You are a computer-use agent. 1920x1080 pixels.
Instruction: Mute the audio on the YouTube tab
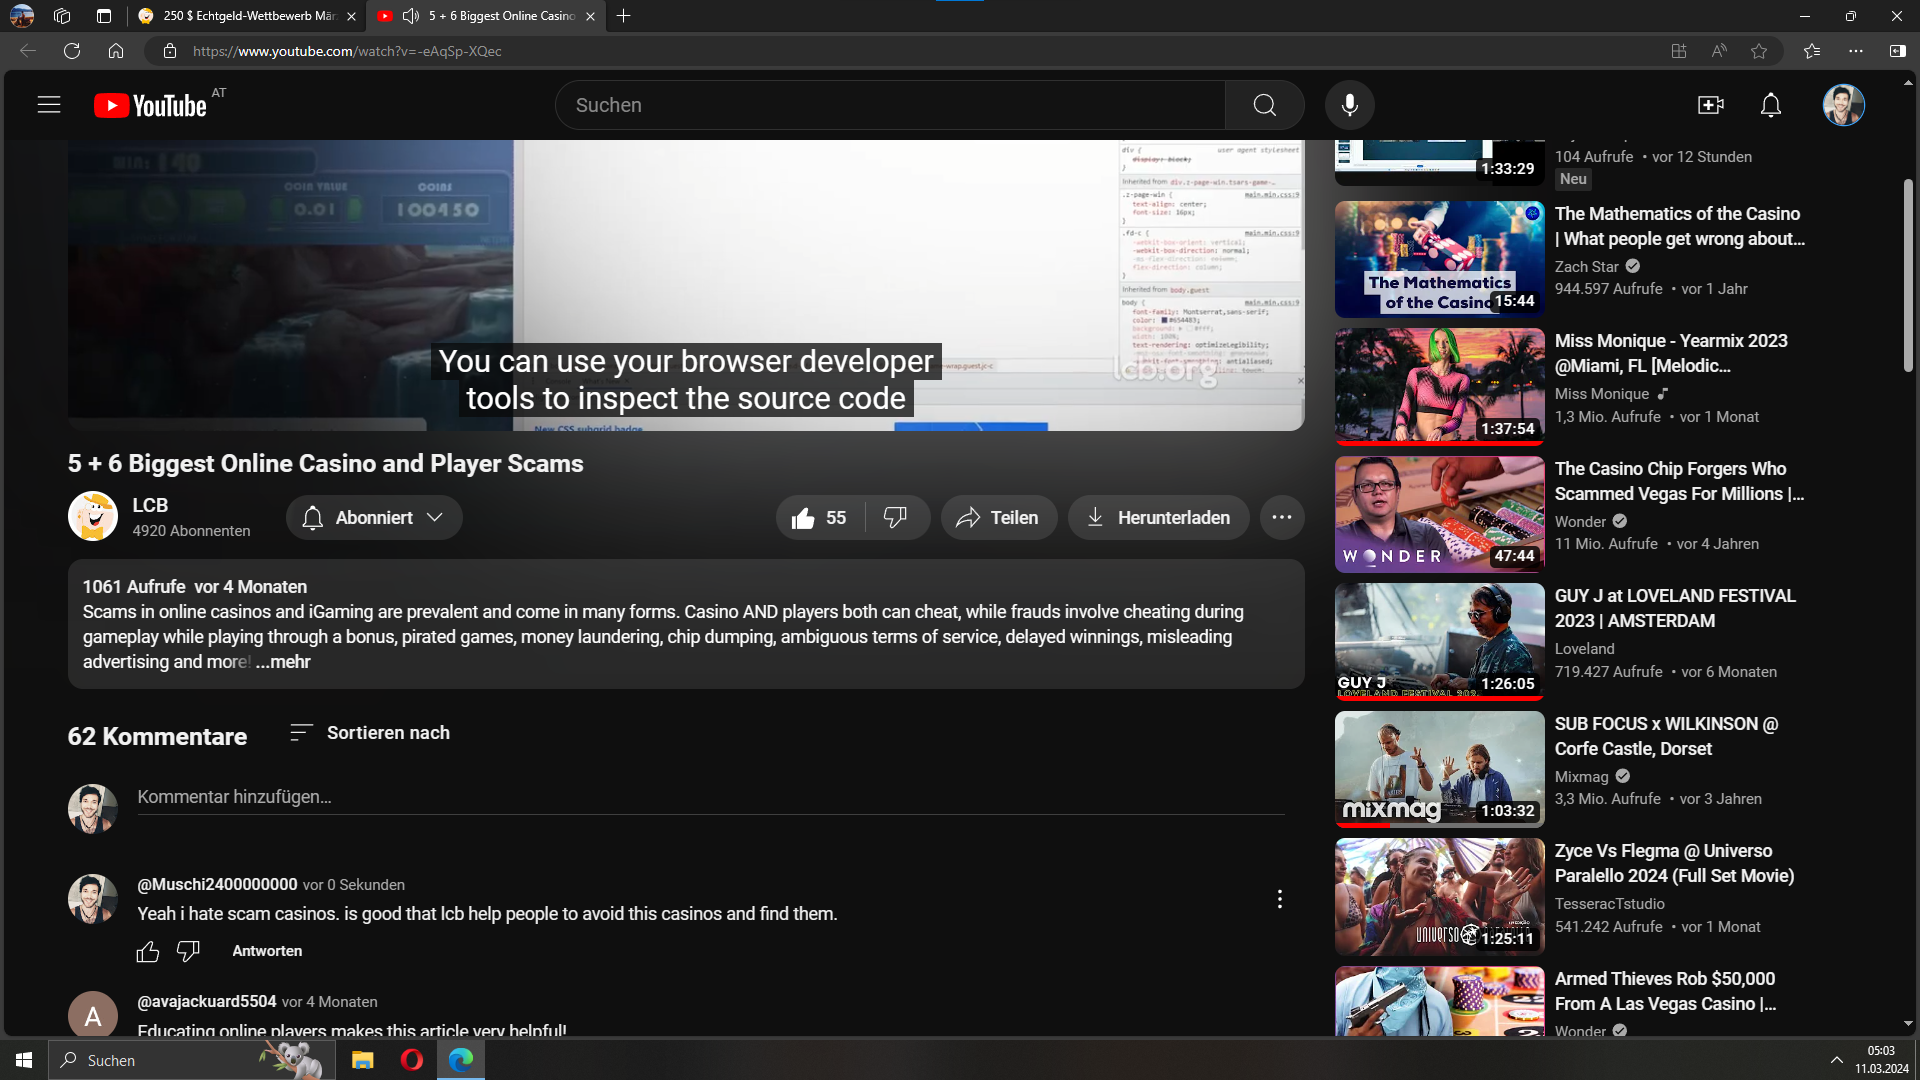(410, 16)
